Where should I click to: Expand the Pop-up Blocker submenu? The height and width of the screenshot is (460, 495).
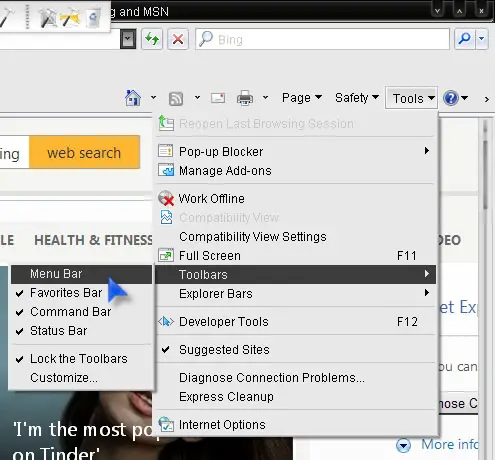(295, 151)
